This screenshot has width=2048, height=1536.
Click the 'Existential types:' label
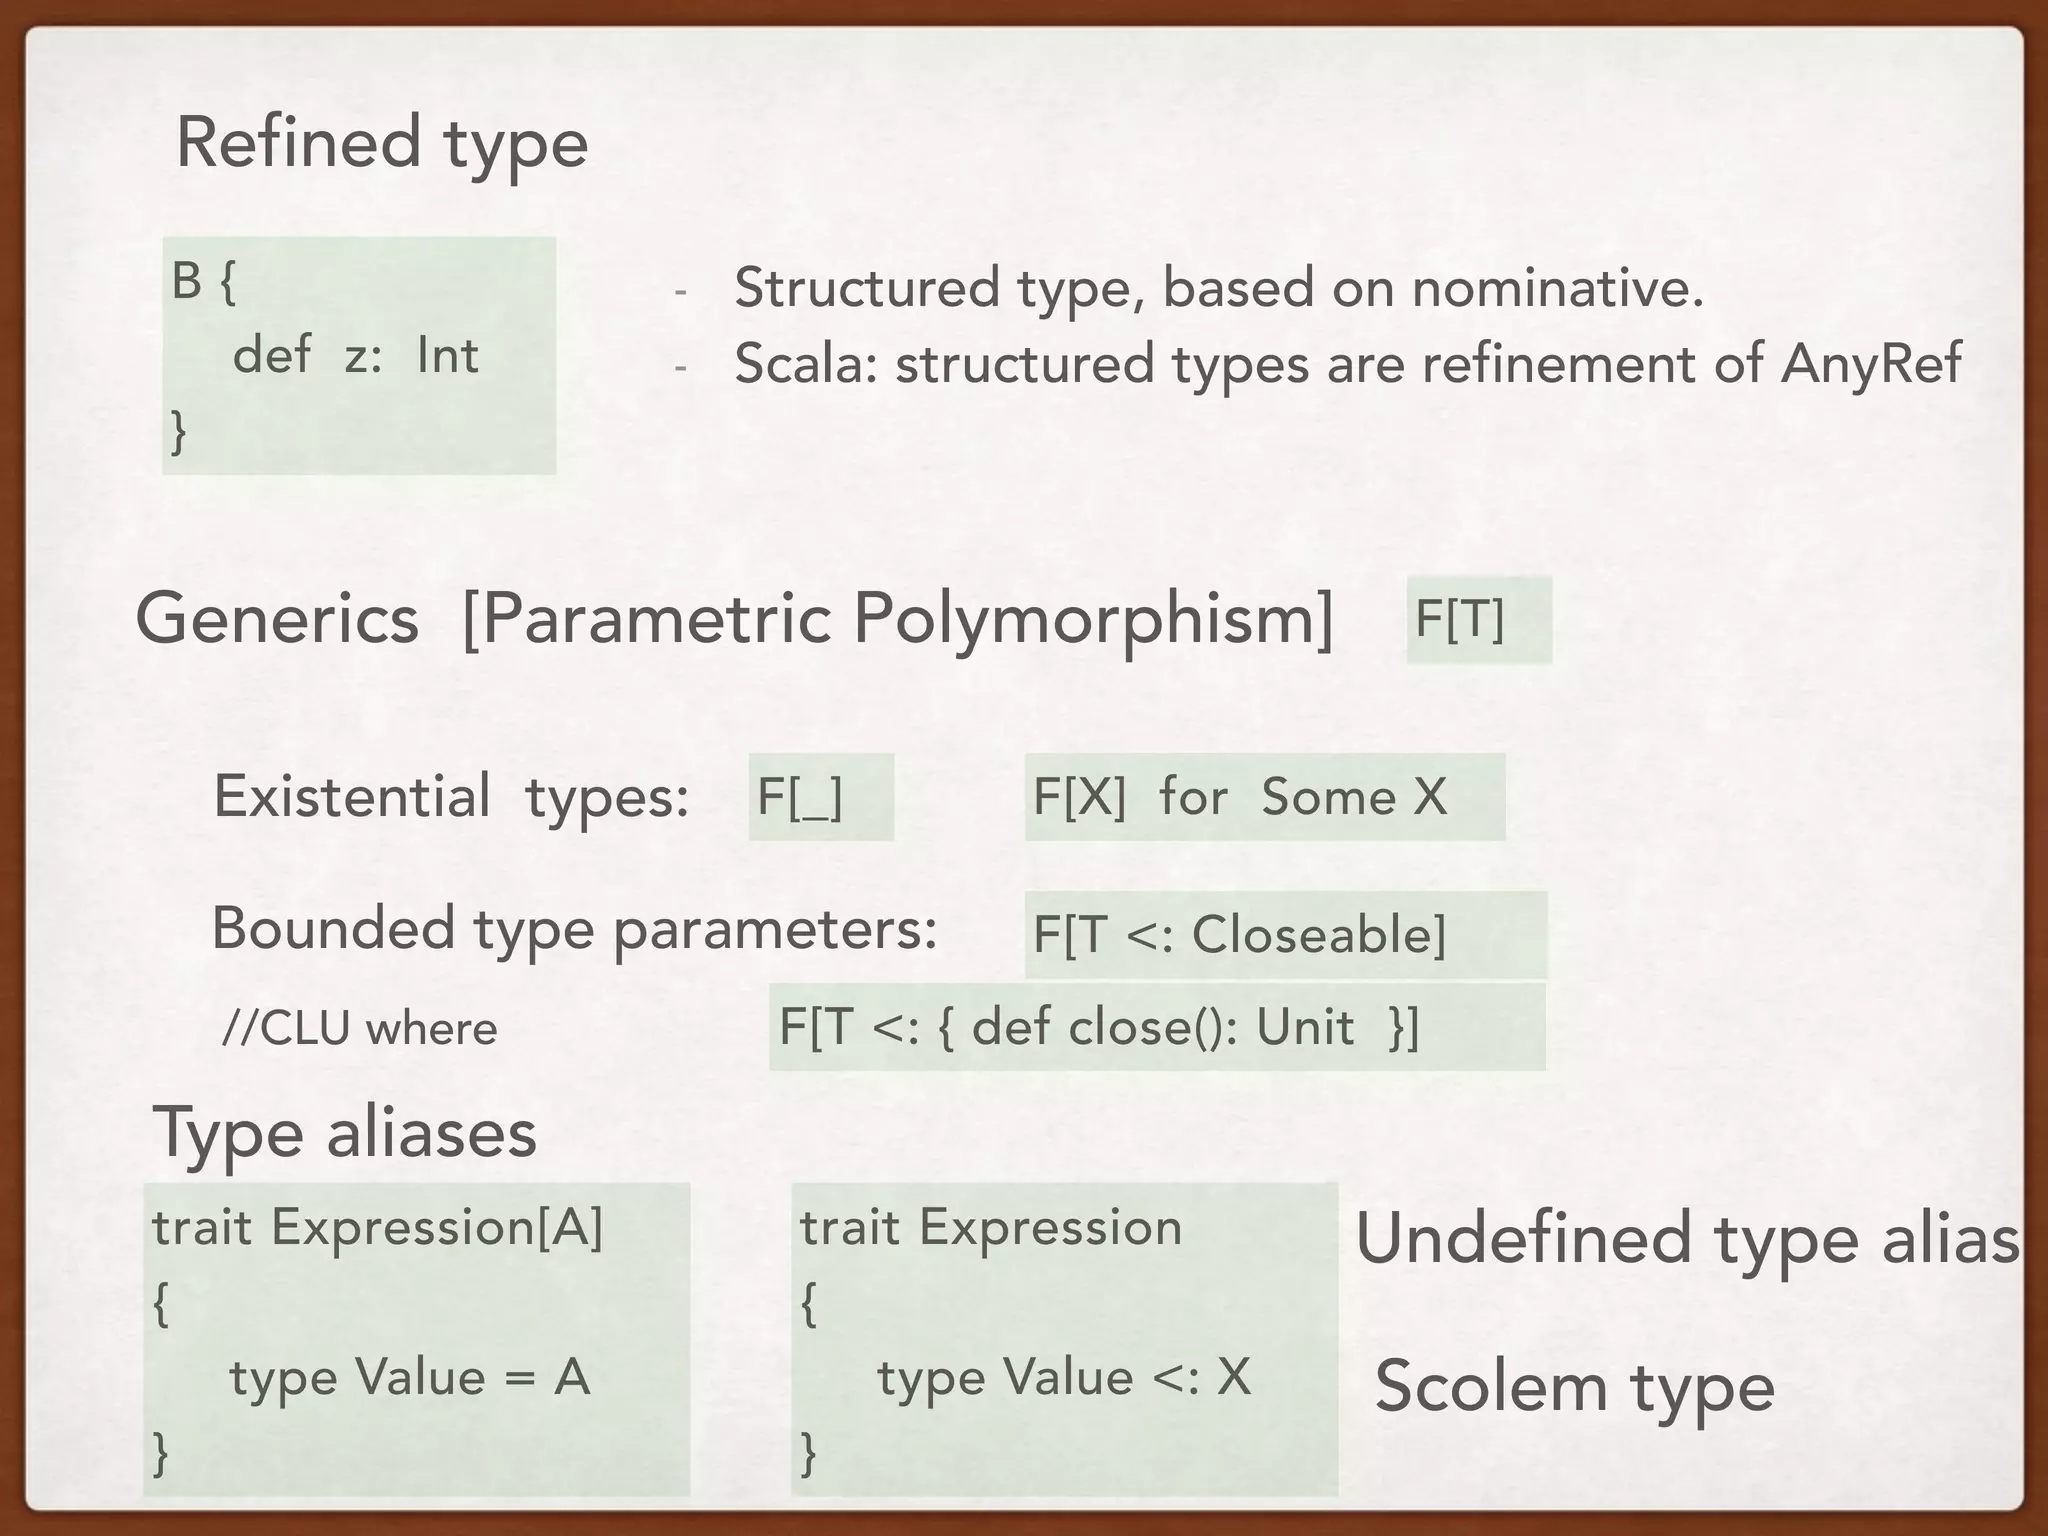tap(451, 797)
